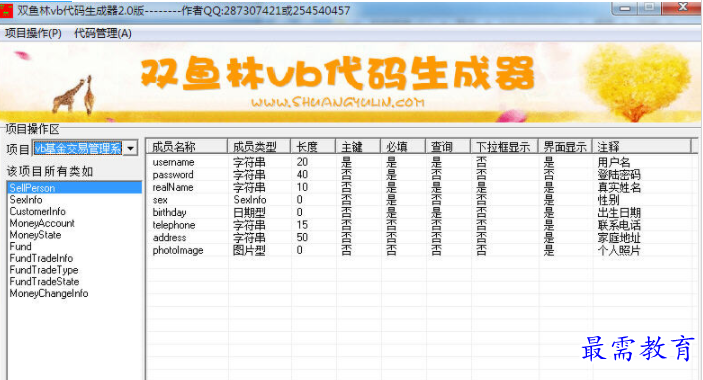Click the 性别 comment cell
The image size is (703, 380).
(x=608, y=200)
